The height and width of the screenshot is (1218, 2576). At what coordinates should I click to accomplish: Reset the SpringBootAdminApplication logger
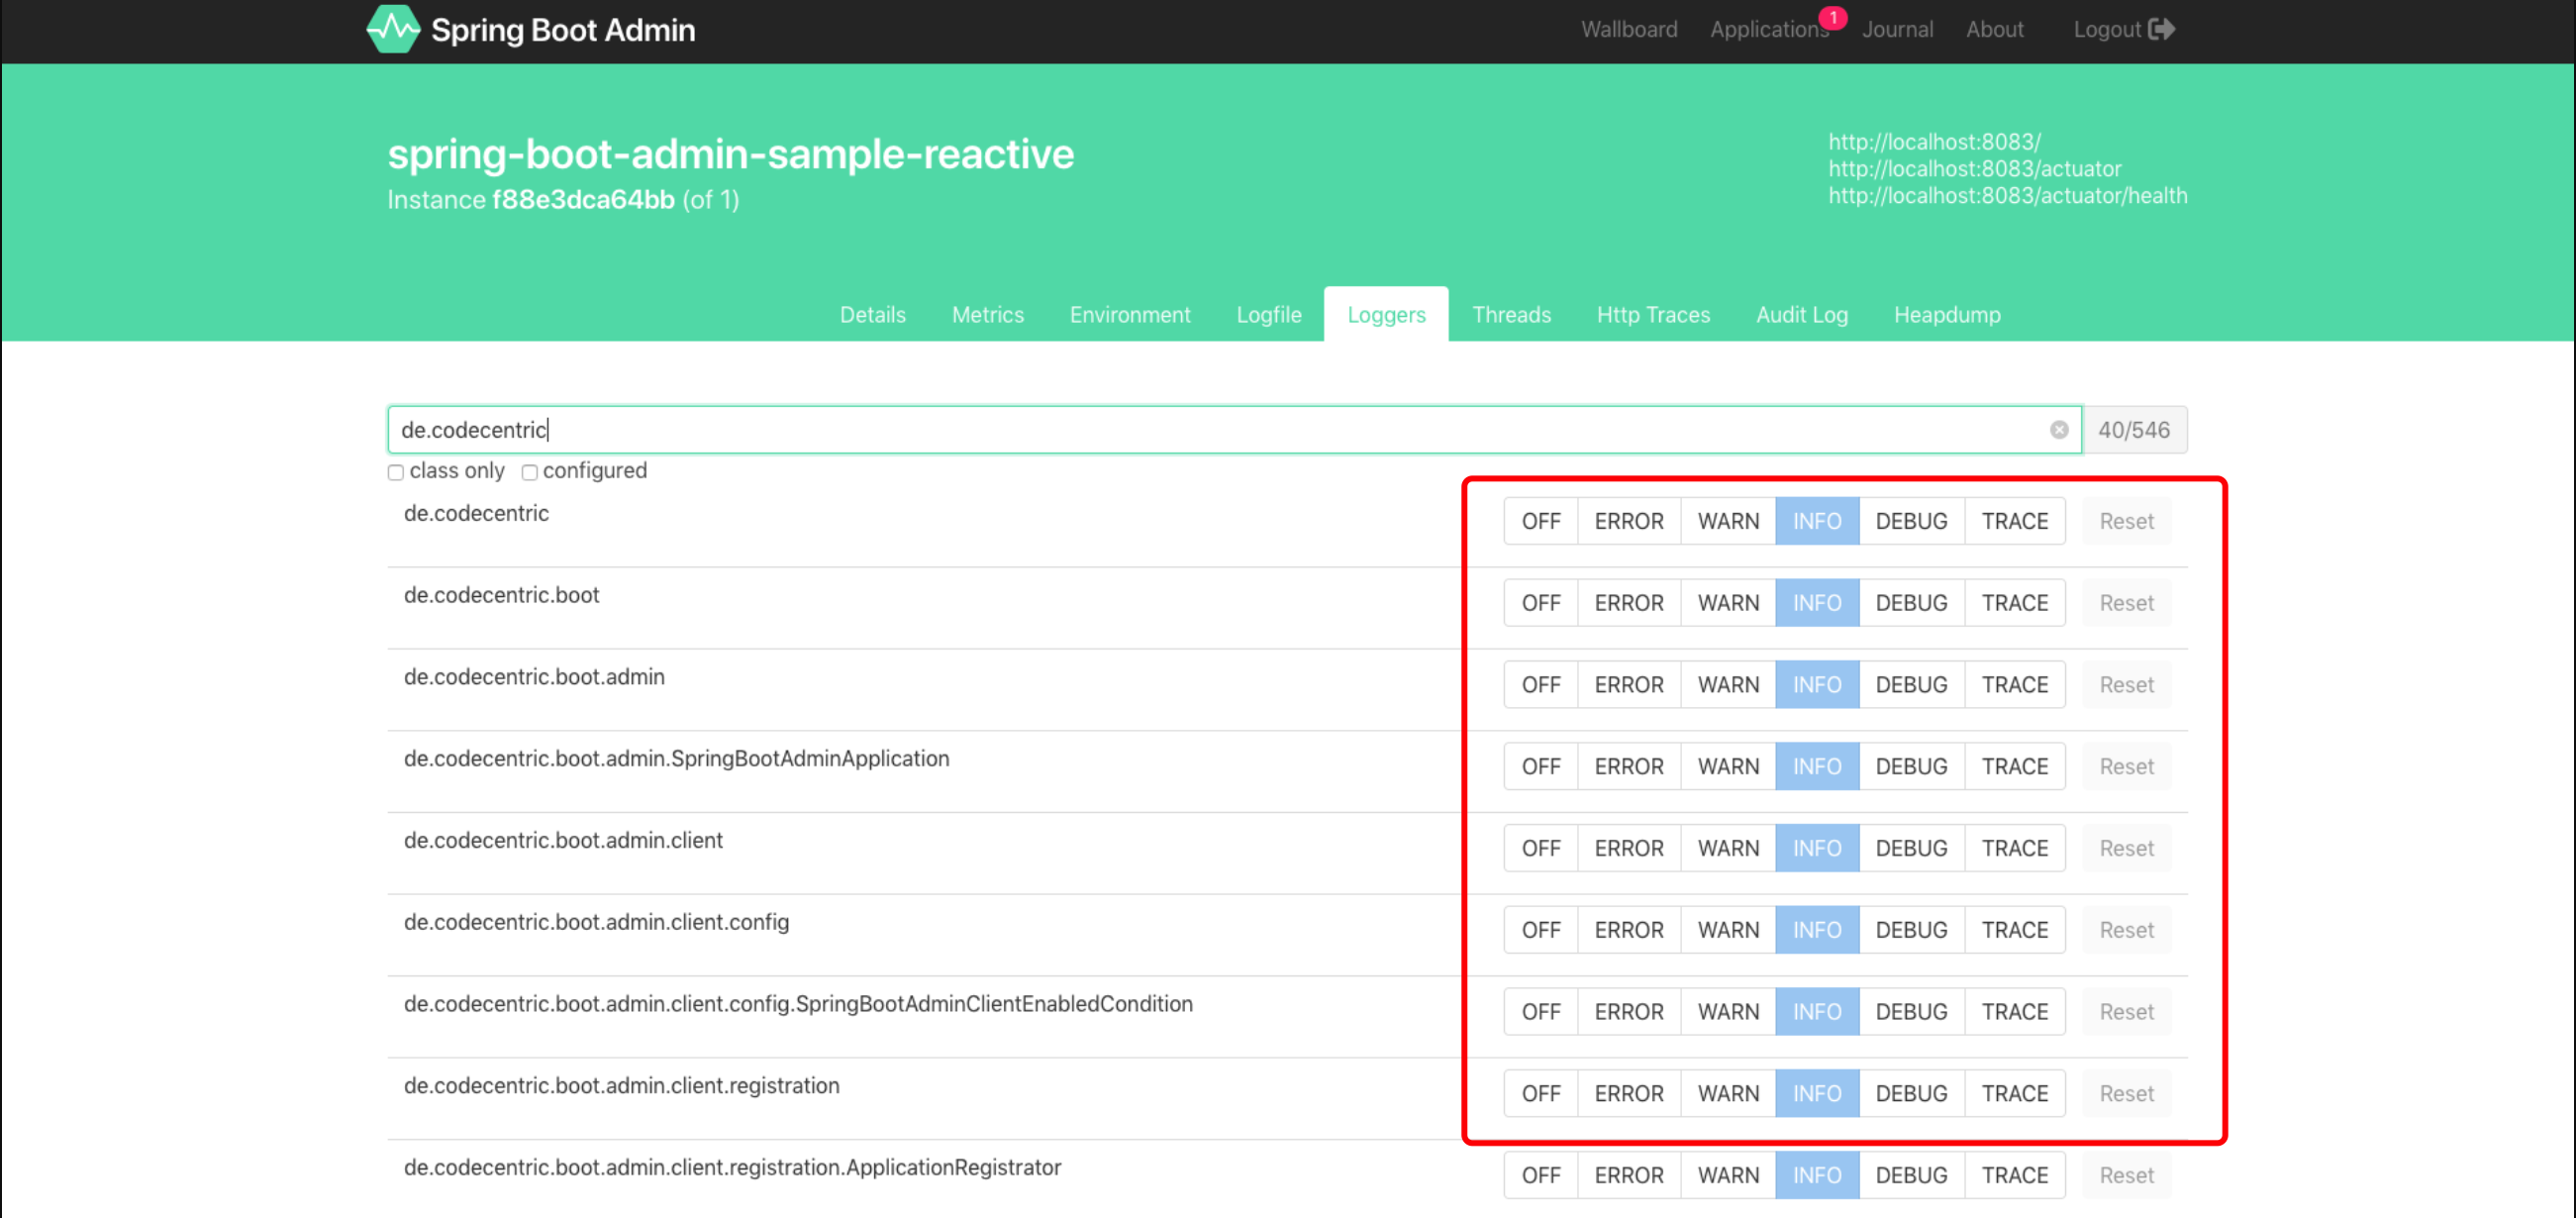(x=2126, y=767)
